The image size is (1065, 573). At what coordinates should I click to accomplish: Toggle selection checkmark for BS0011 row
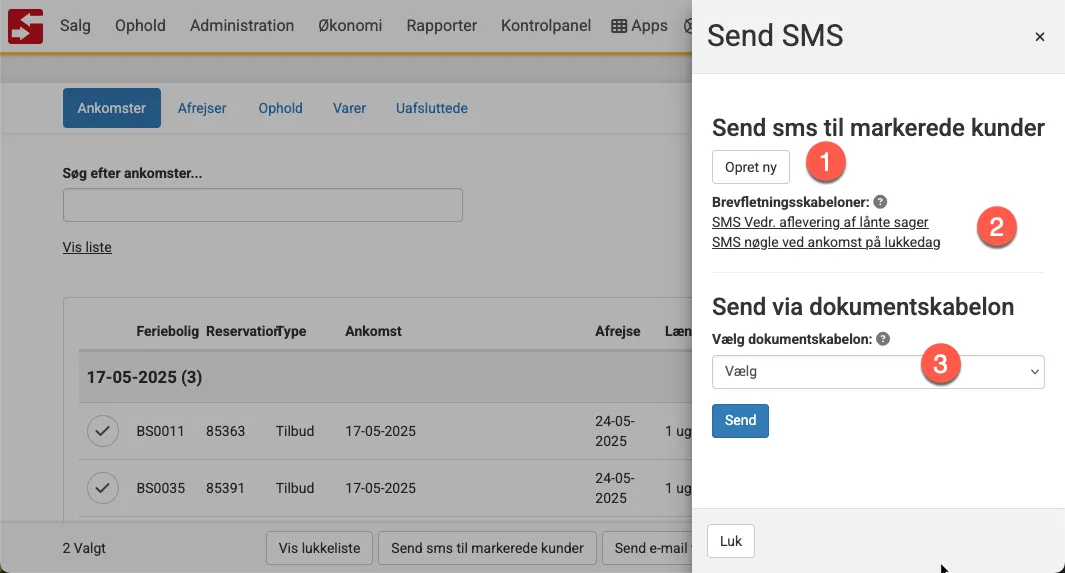101,431
